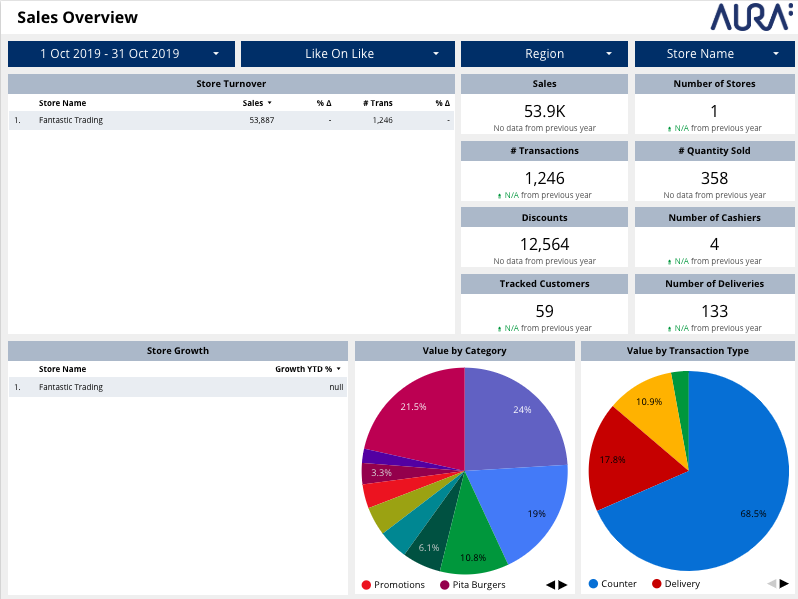
Task: Expand the Like On Like dropdown
Action: coord(347,54)
